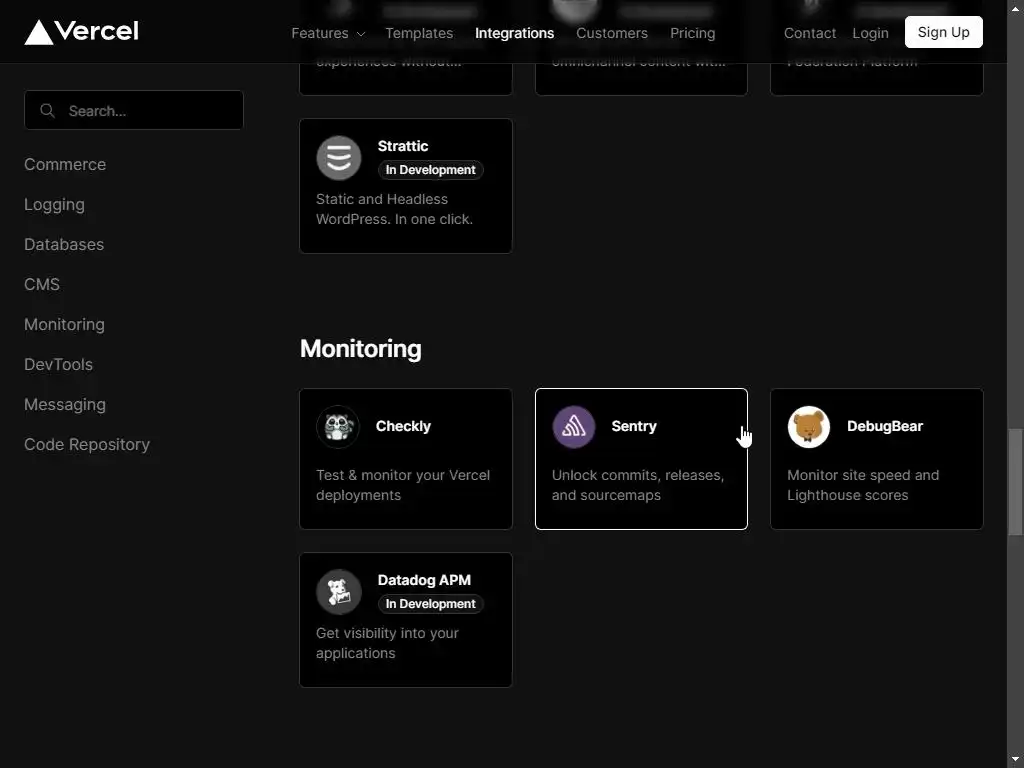This screenshot has height=768, width=1024.
Task: Open the Datadog APM card title
Action: pyautogui.click(x=424, y=580)
